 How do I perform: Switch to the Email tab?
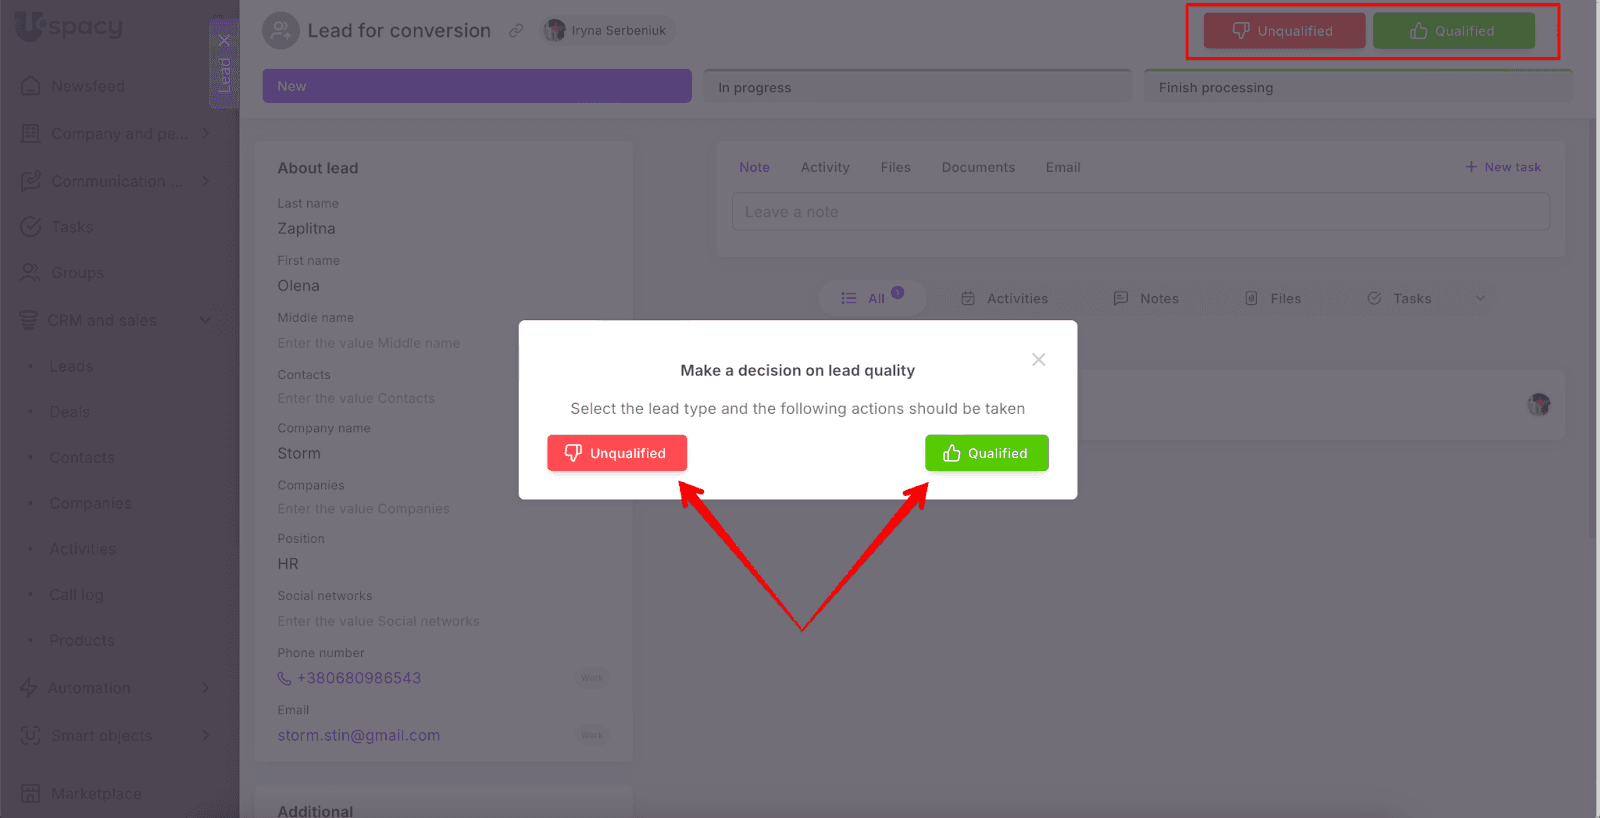(1063, 167)
